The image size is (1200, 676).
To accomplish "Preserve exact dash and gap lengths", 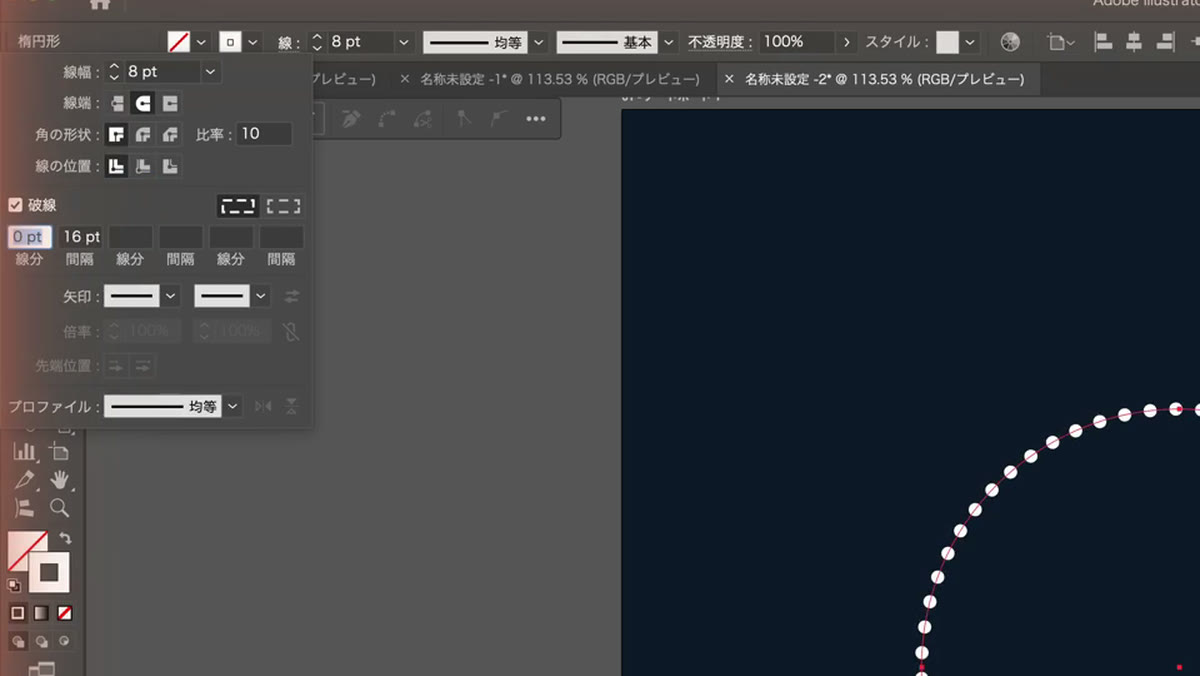I will point(239,206).
